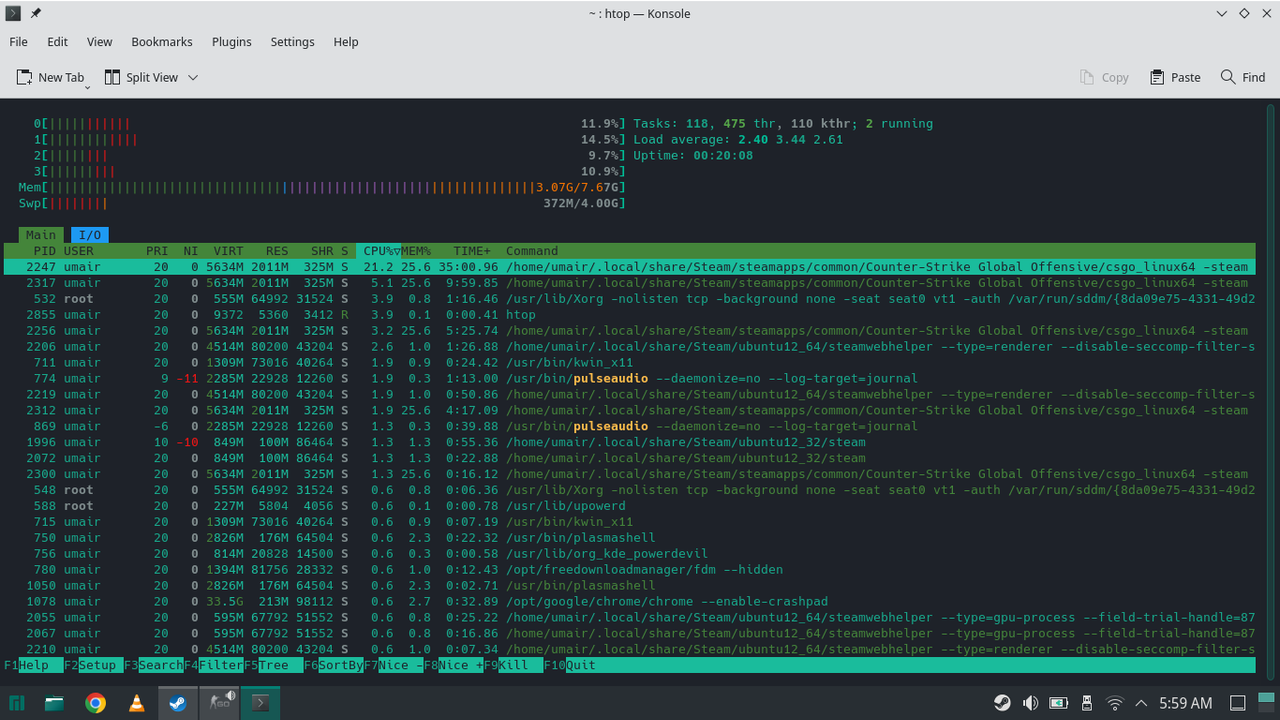Viewport: 1280px width, 720px height.
Task: Click F4 Filter in htop footer
Action: (213, 665)
